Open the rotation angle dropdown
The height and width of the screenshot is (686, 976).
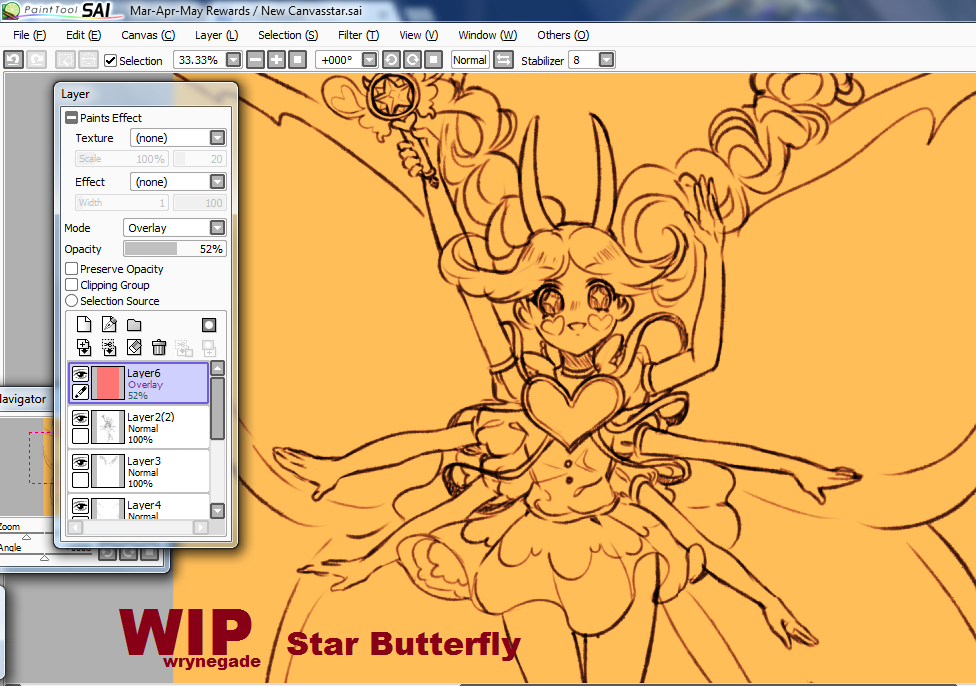tap(369, 60)
